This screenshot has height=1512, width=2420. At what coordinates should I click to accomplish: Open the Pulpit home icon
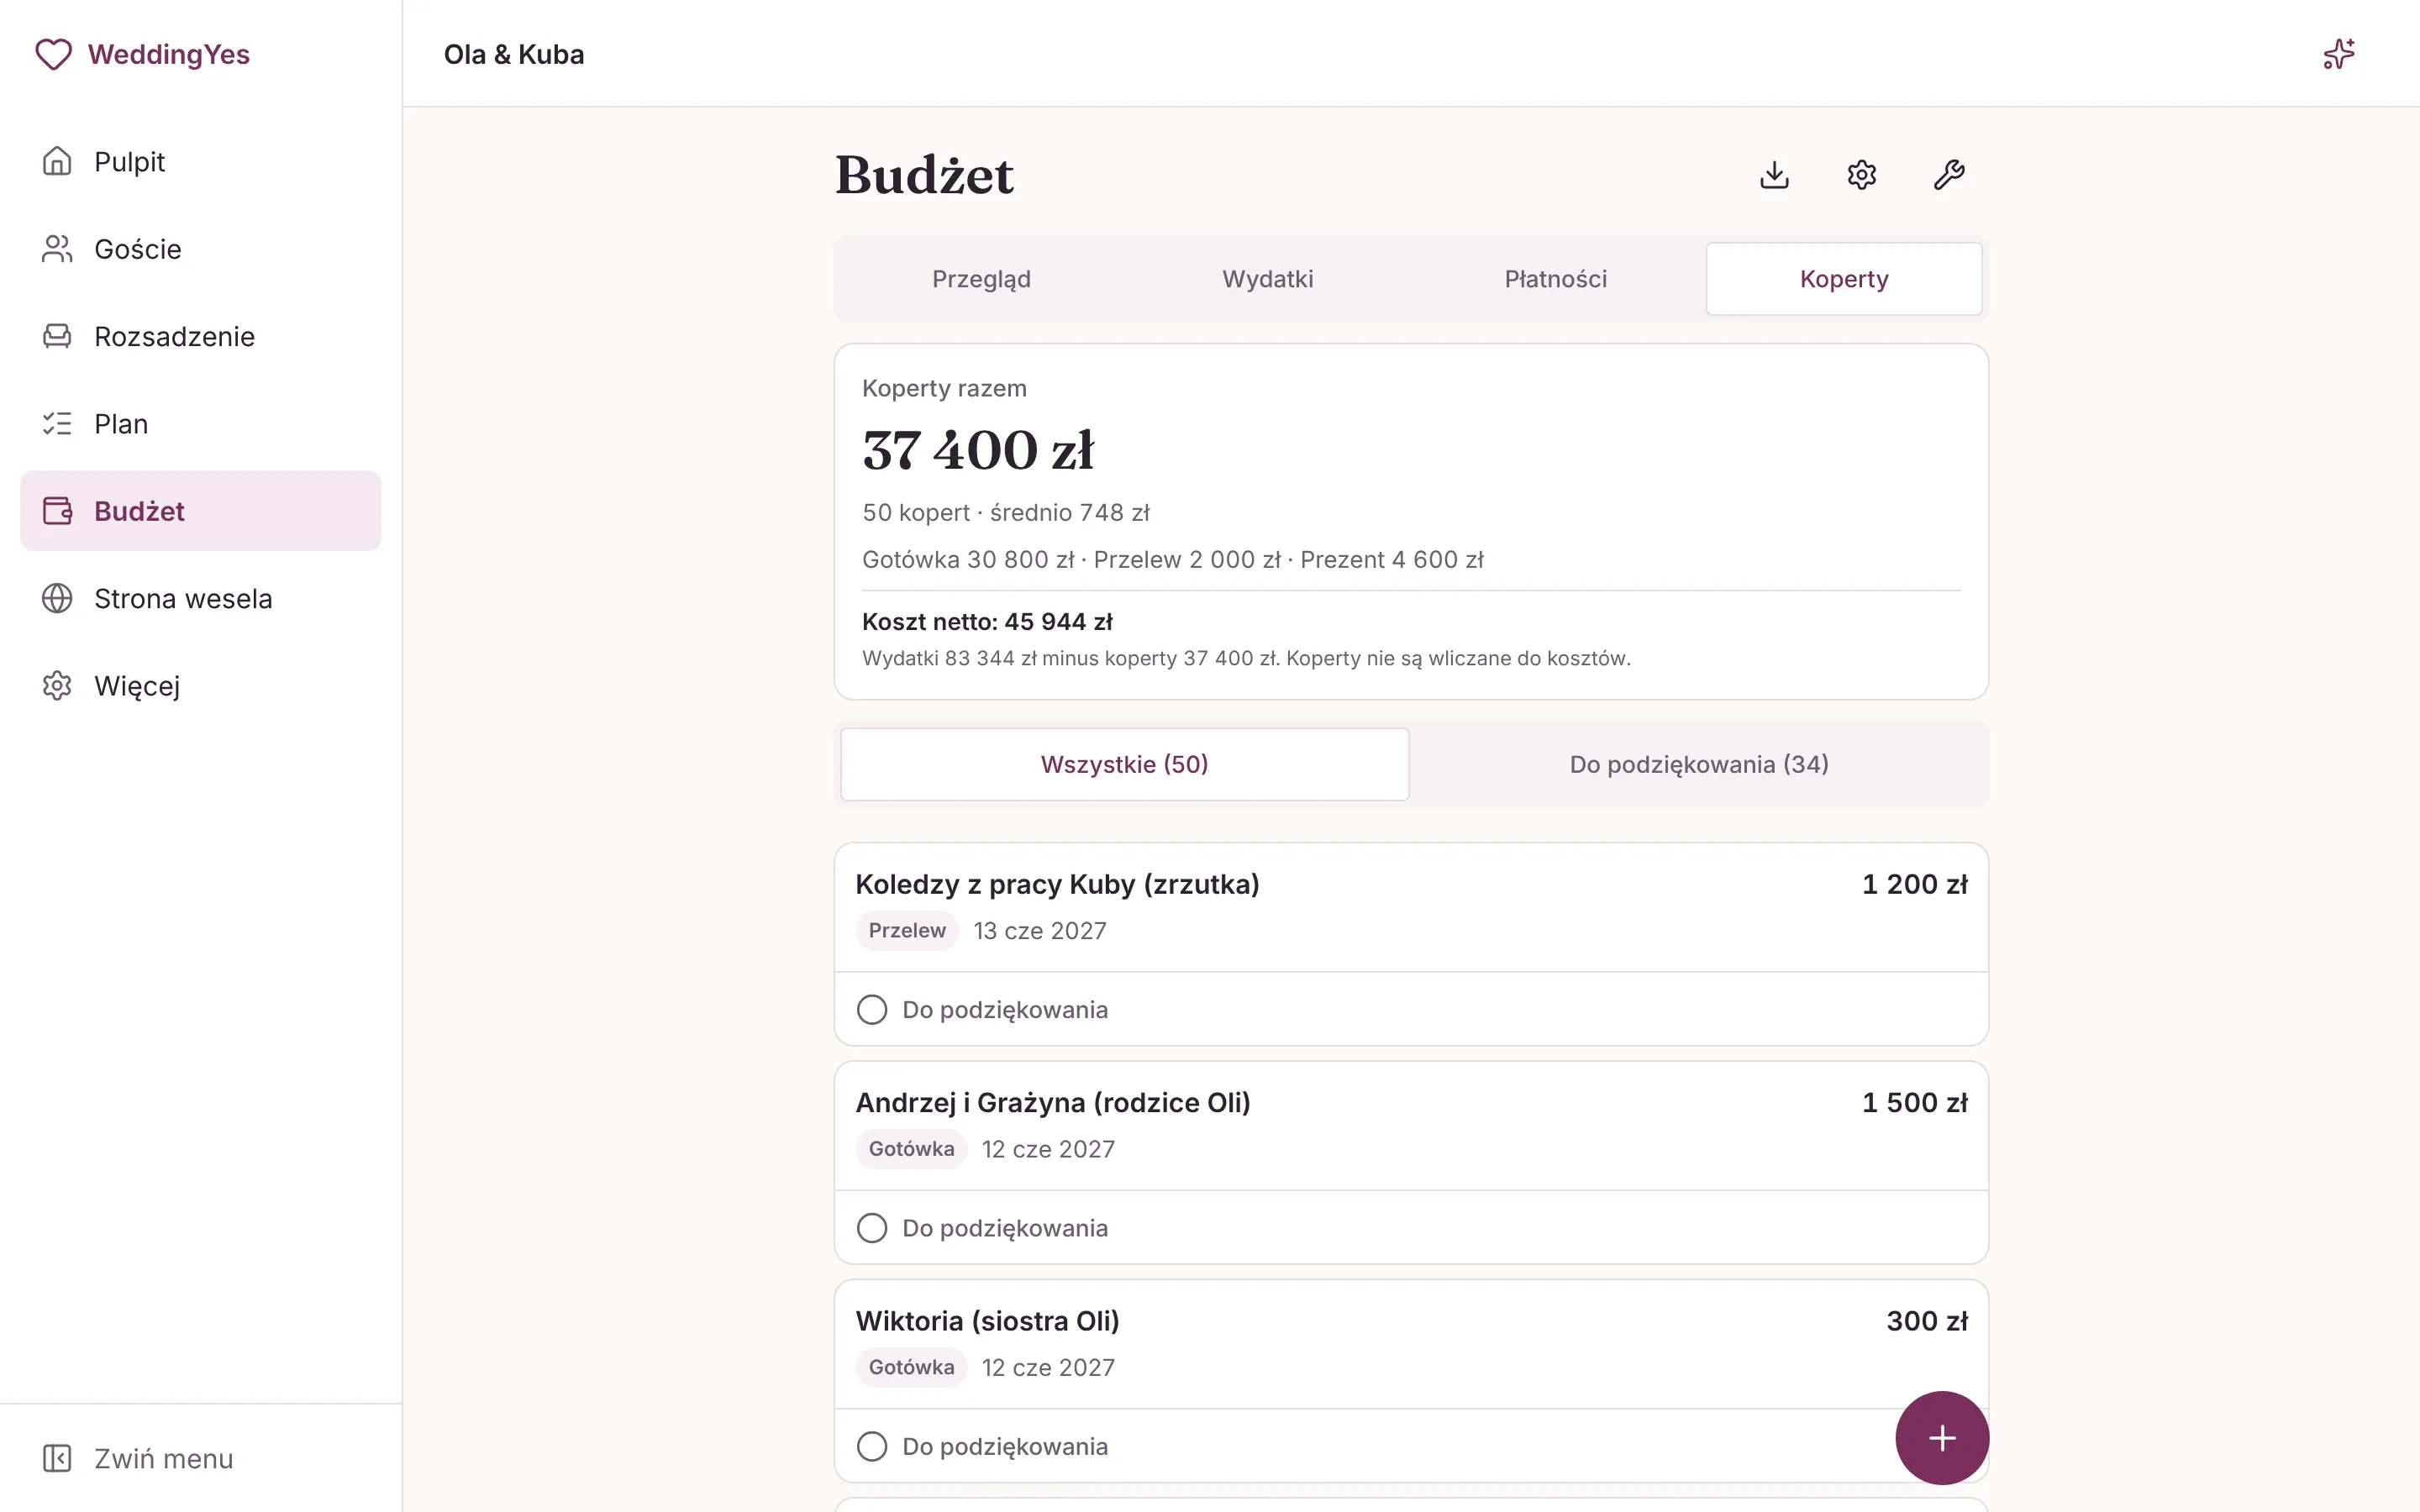pyautogui.click(x=57, y=161)
